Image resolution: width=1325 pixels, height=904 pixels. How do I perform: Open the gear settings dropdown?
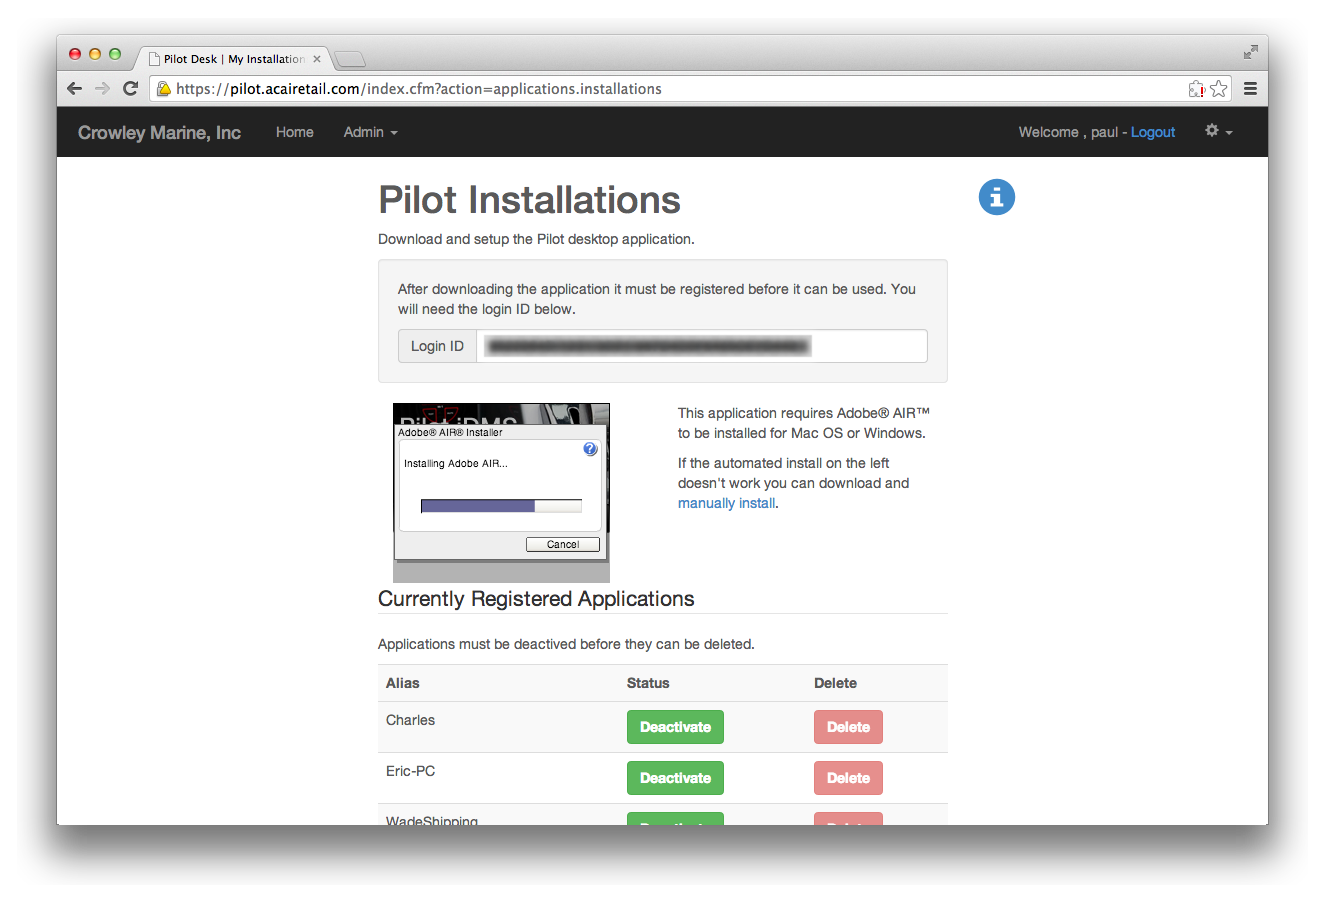pos(1218,131)
